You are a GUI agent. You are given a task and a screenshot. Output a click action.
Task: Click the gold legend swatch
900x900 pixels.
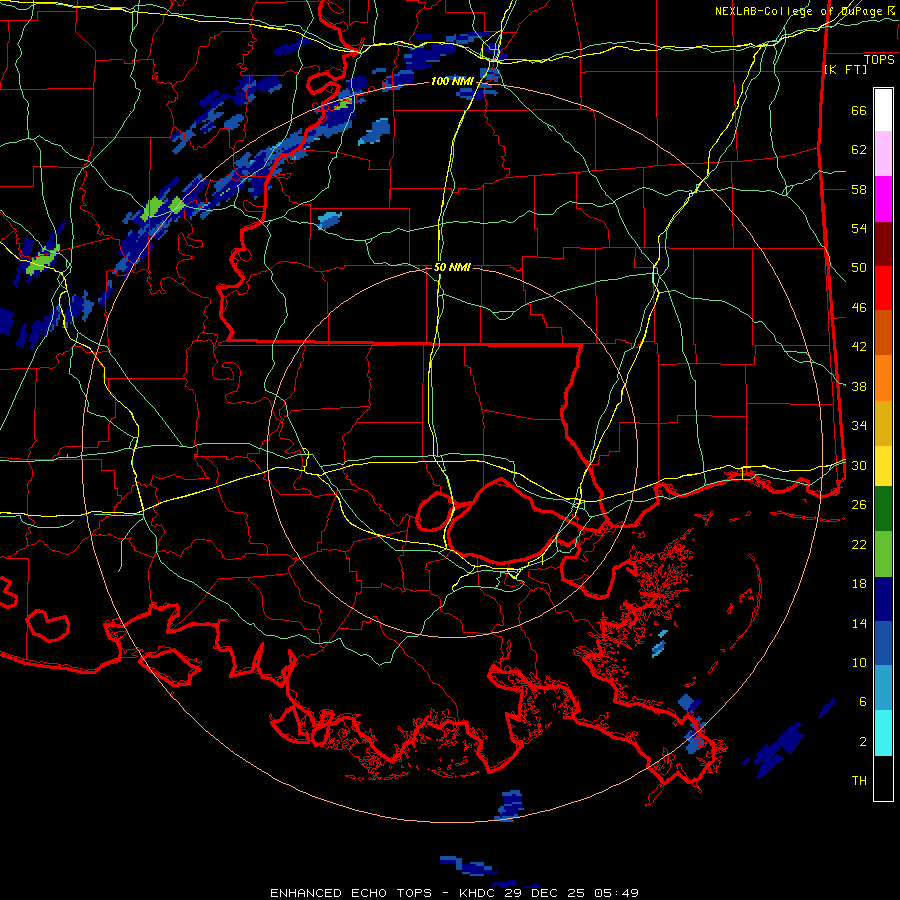[x=883, y=424]
